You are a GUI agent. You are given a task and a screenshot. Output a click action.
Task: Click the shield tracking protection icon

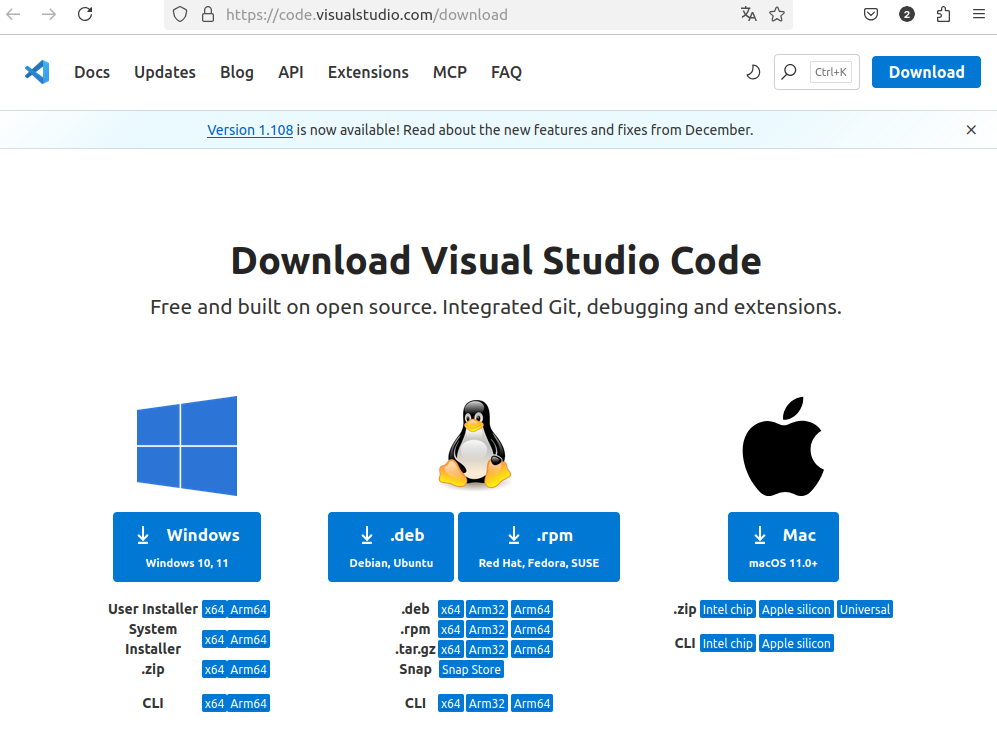(180, 14)
